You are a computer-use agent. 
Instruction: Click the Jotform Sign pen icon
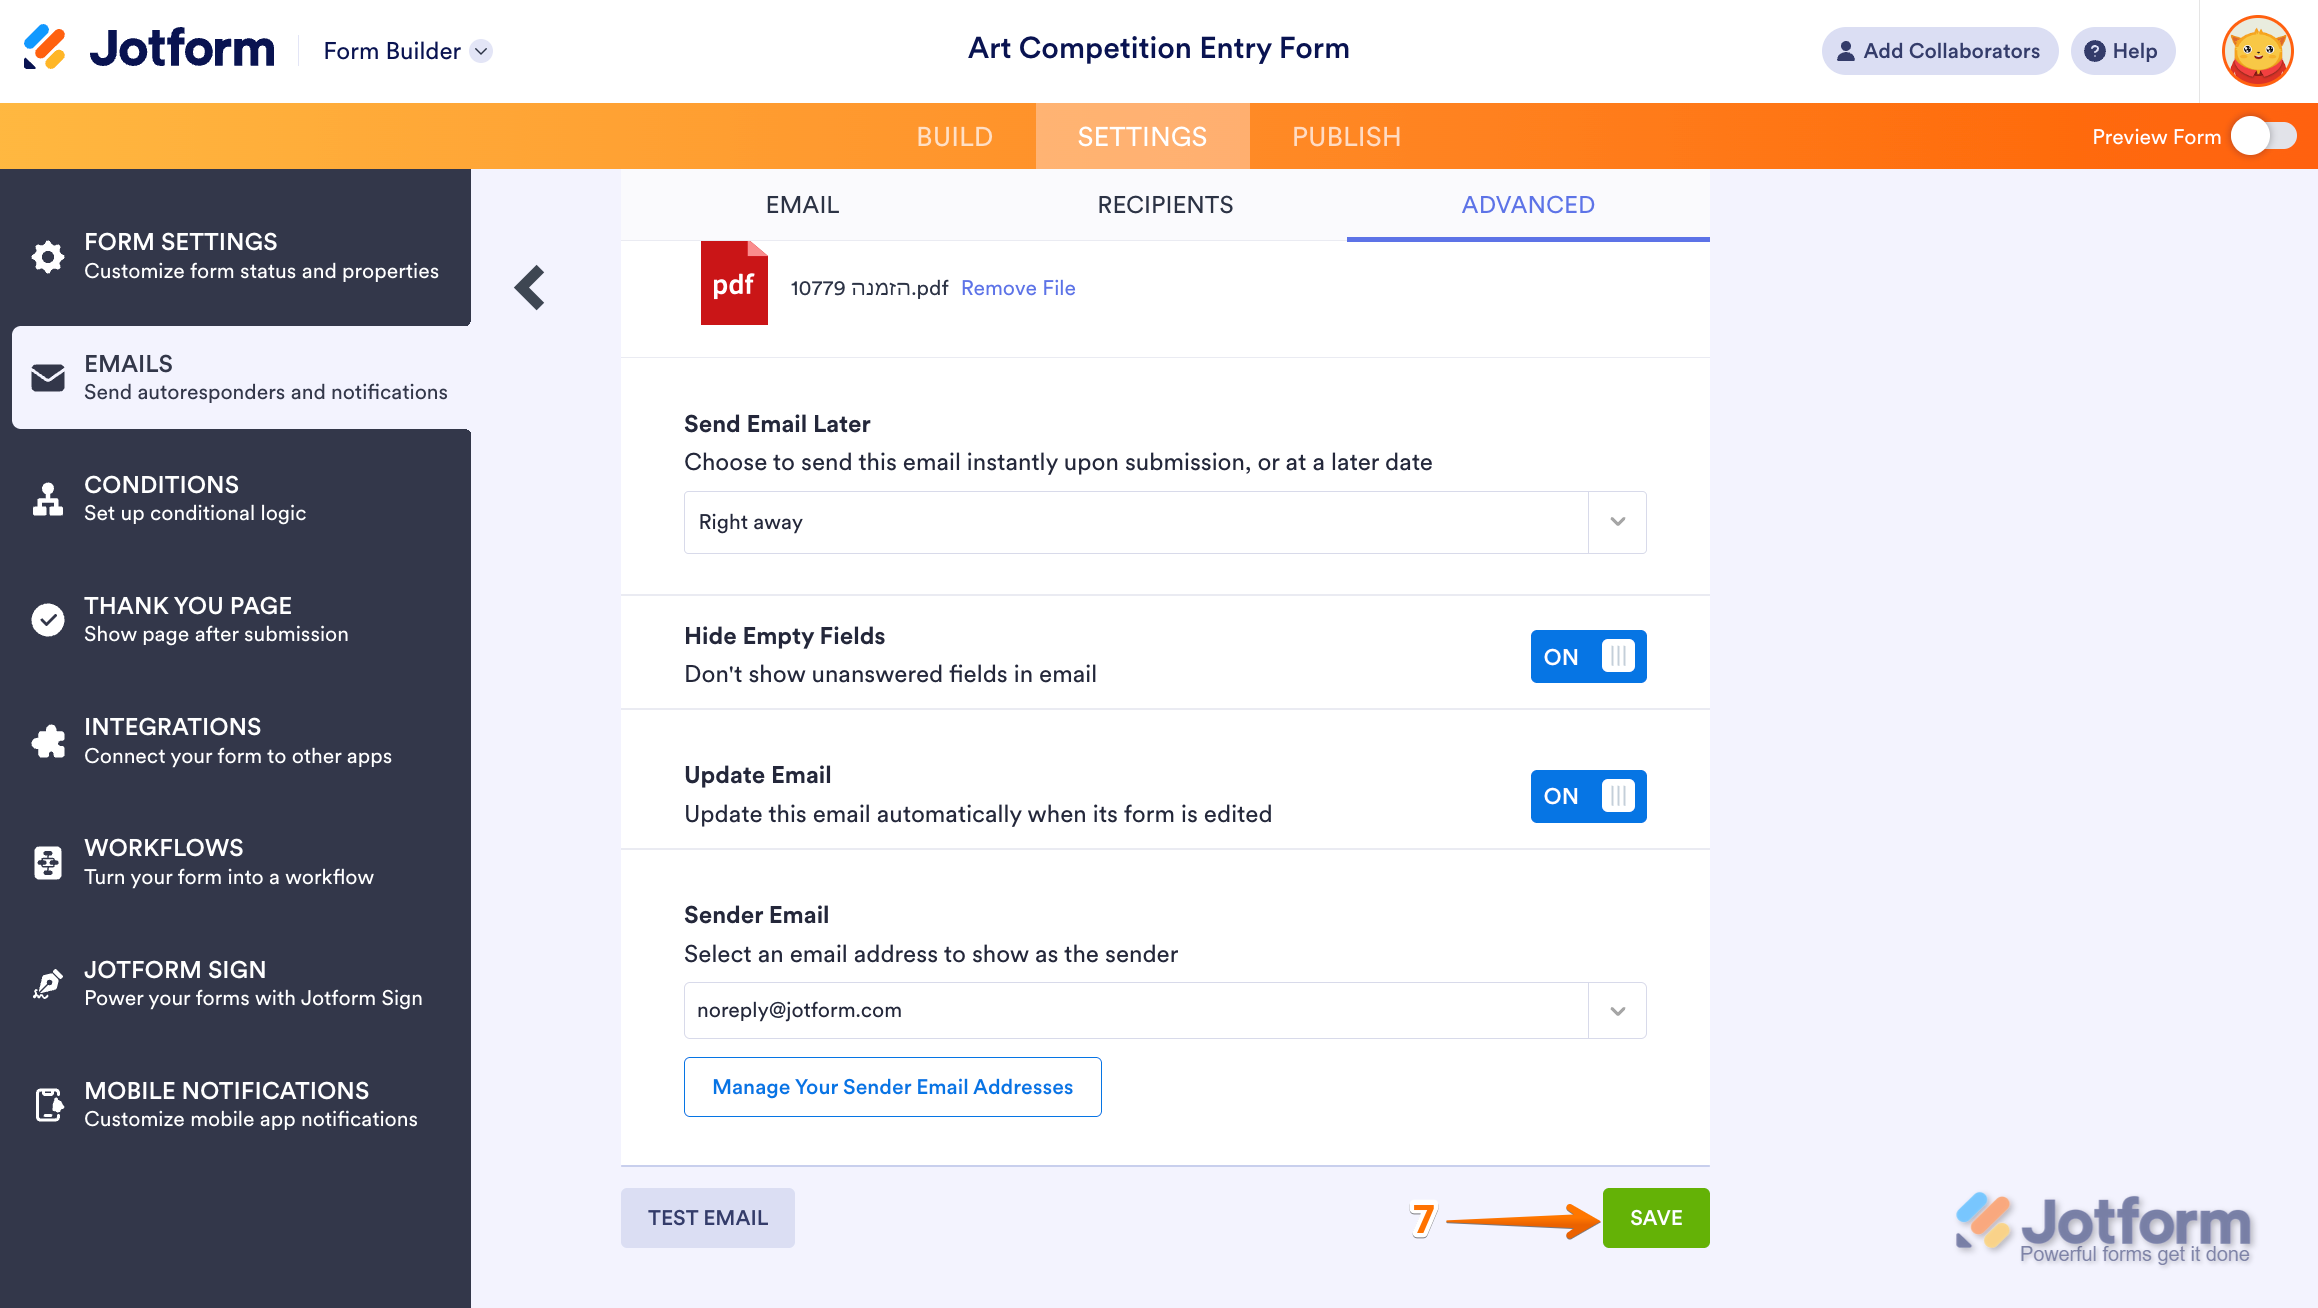[x=48, y=984]
